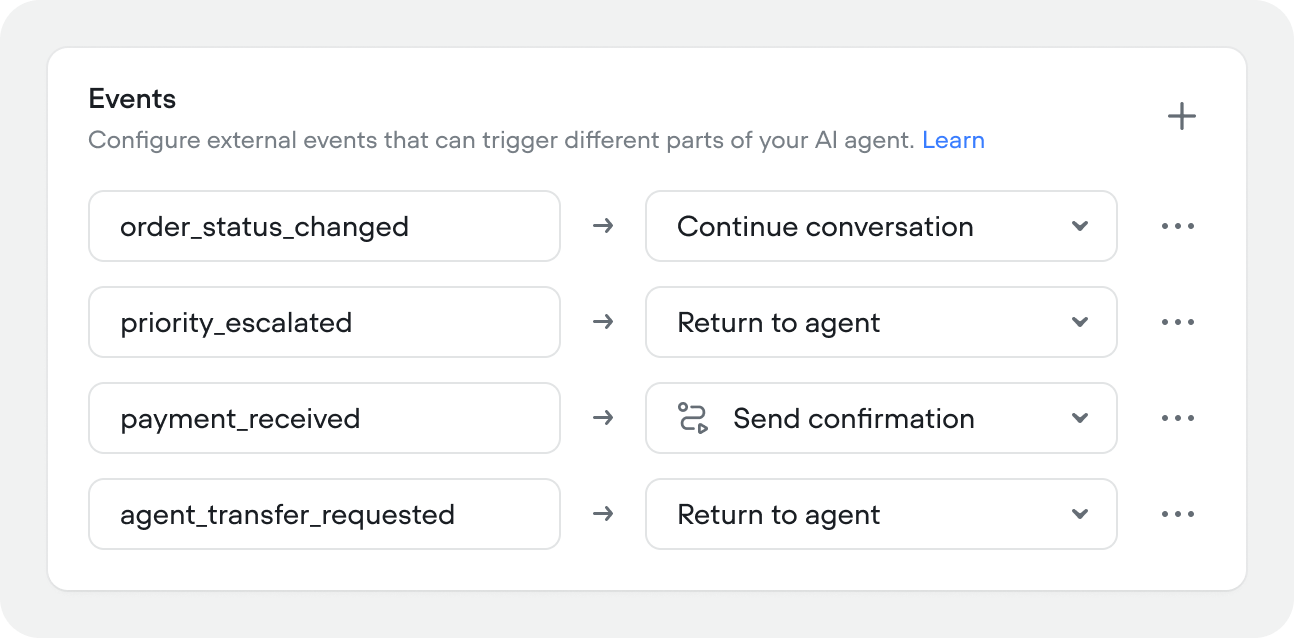Click the arrow icon next to priority_escalated
Screen dimensions: 1294x638
coord(603,322)
